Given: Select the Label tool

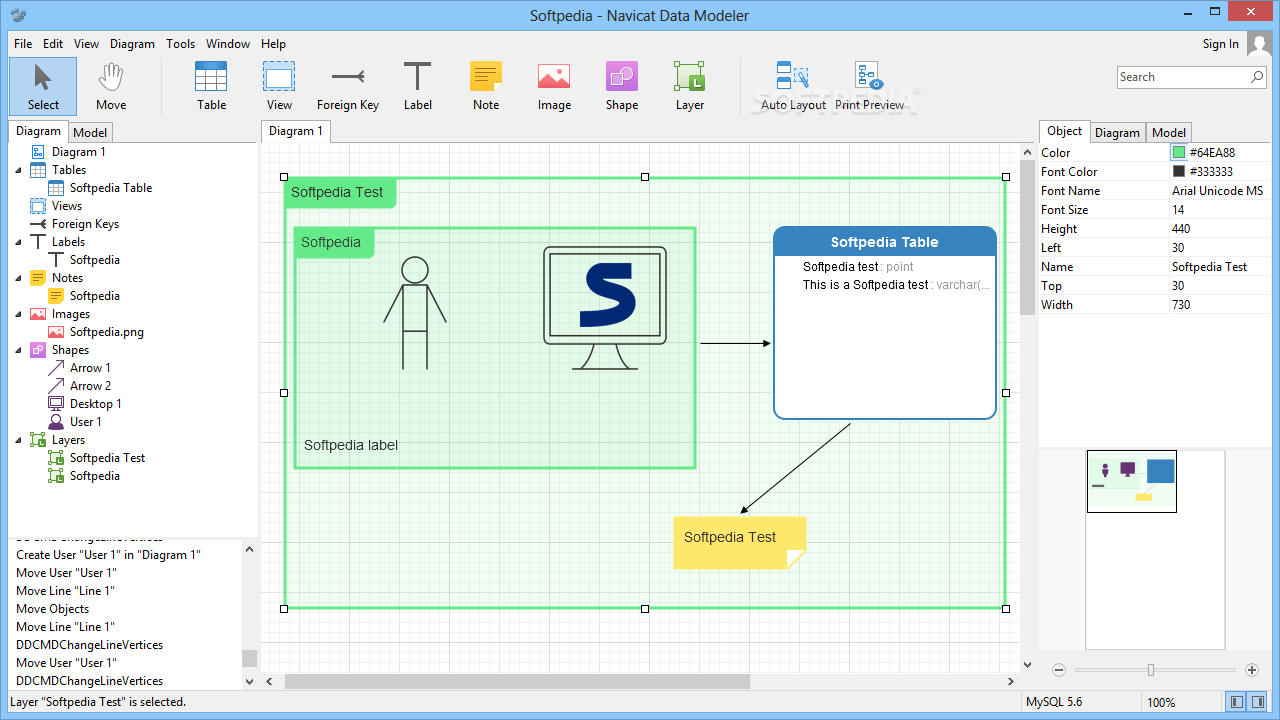Looking at the screenshot, I should click(x=418, y=86).
